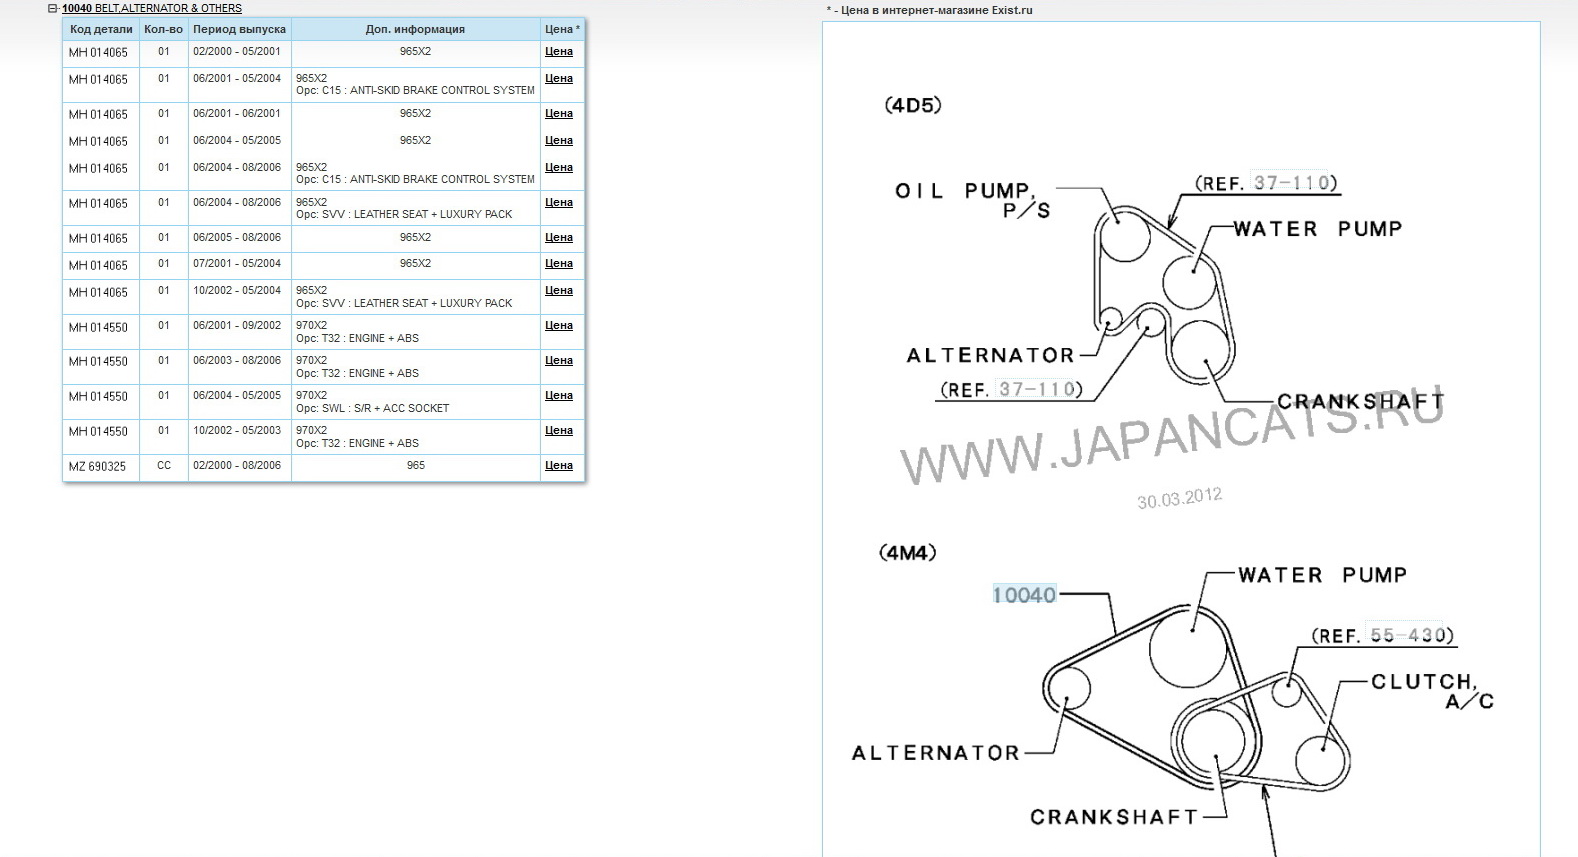Click the Код детали column header

click(101, 29)
